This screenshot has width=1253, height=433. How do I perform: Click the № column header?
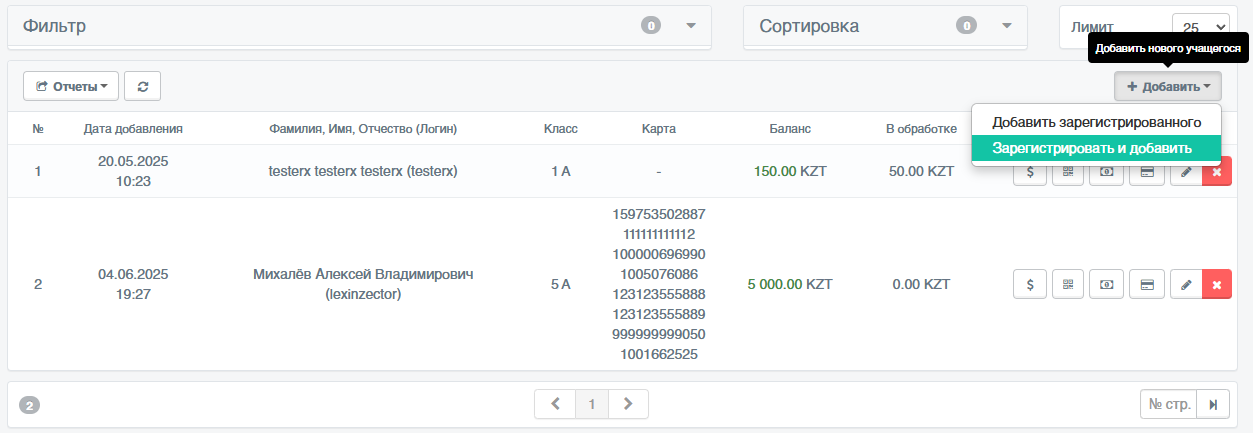[x=38, y=129]
